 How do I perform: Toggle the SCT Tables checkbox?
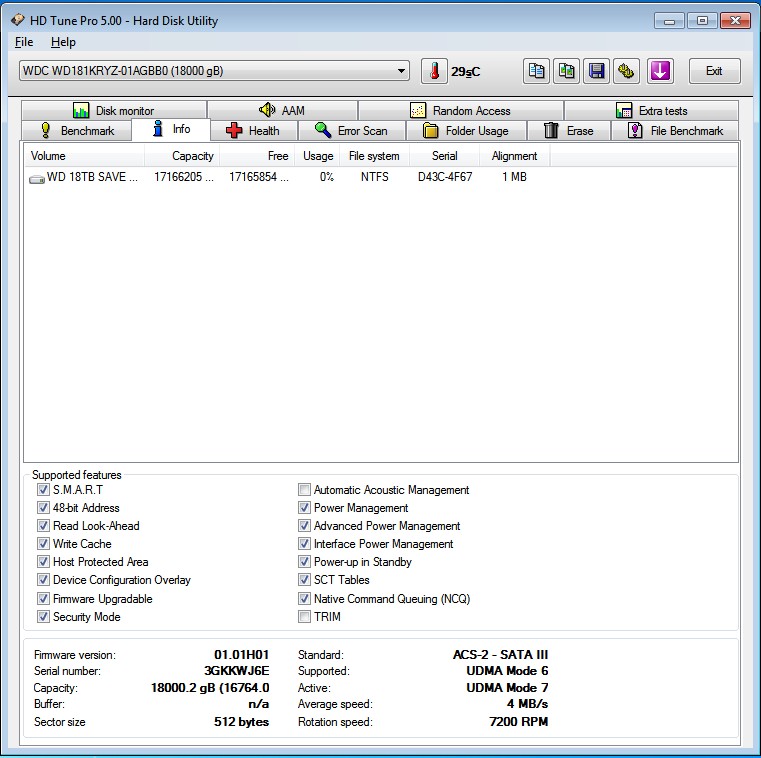pos(304,579)
